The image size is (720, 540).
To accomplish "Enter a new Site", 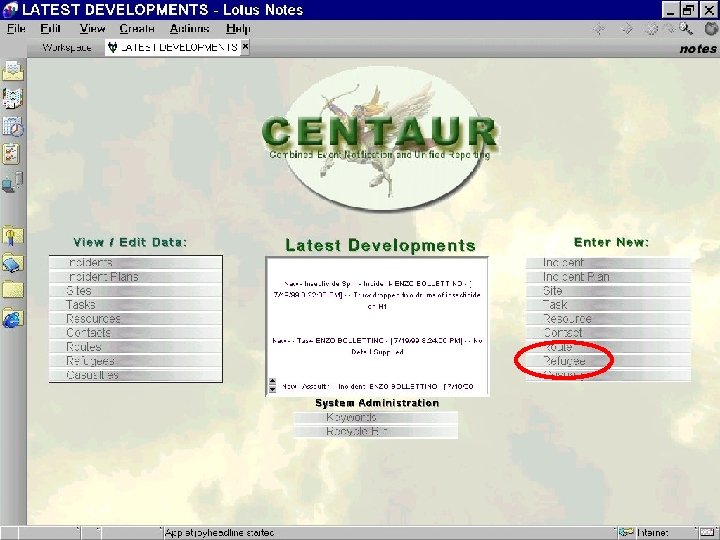I will [608, 291].
